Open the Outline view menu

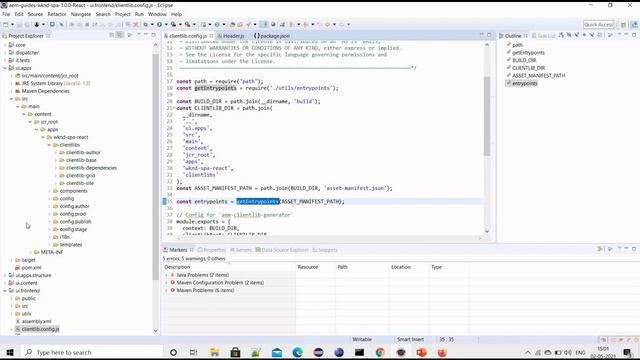[610, 36]
